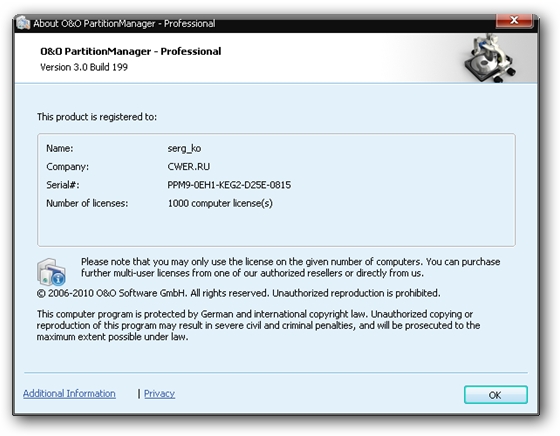Click the multi-user license note paragraph
The image size is (560, 436).
pos(290,267)
